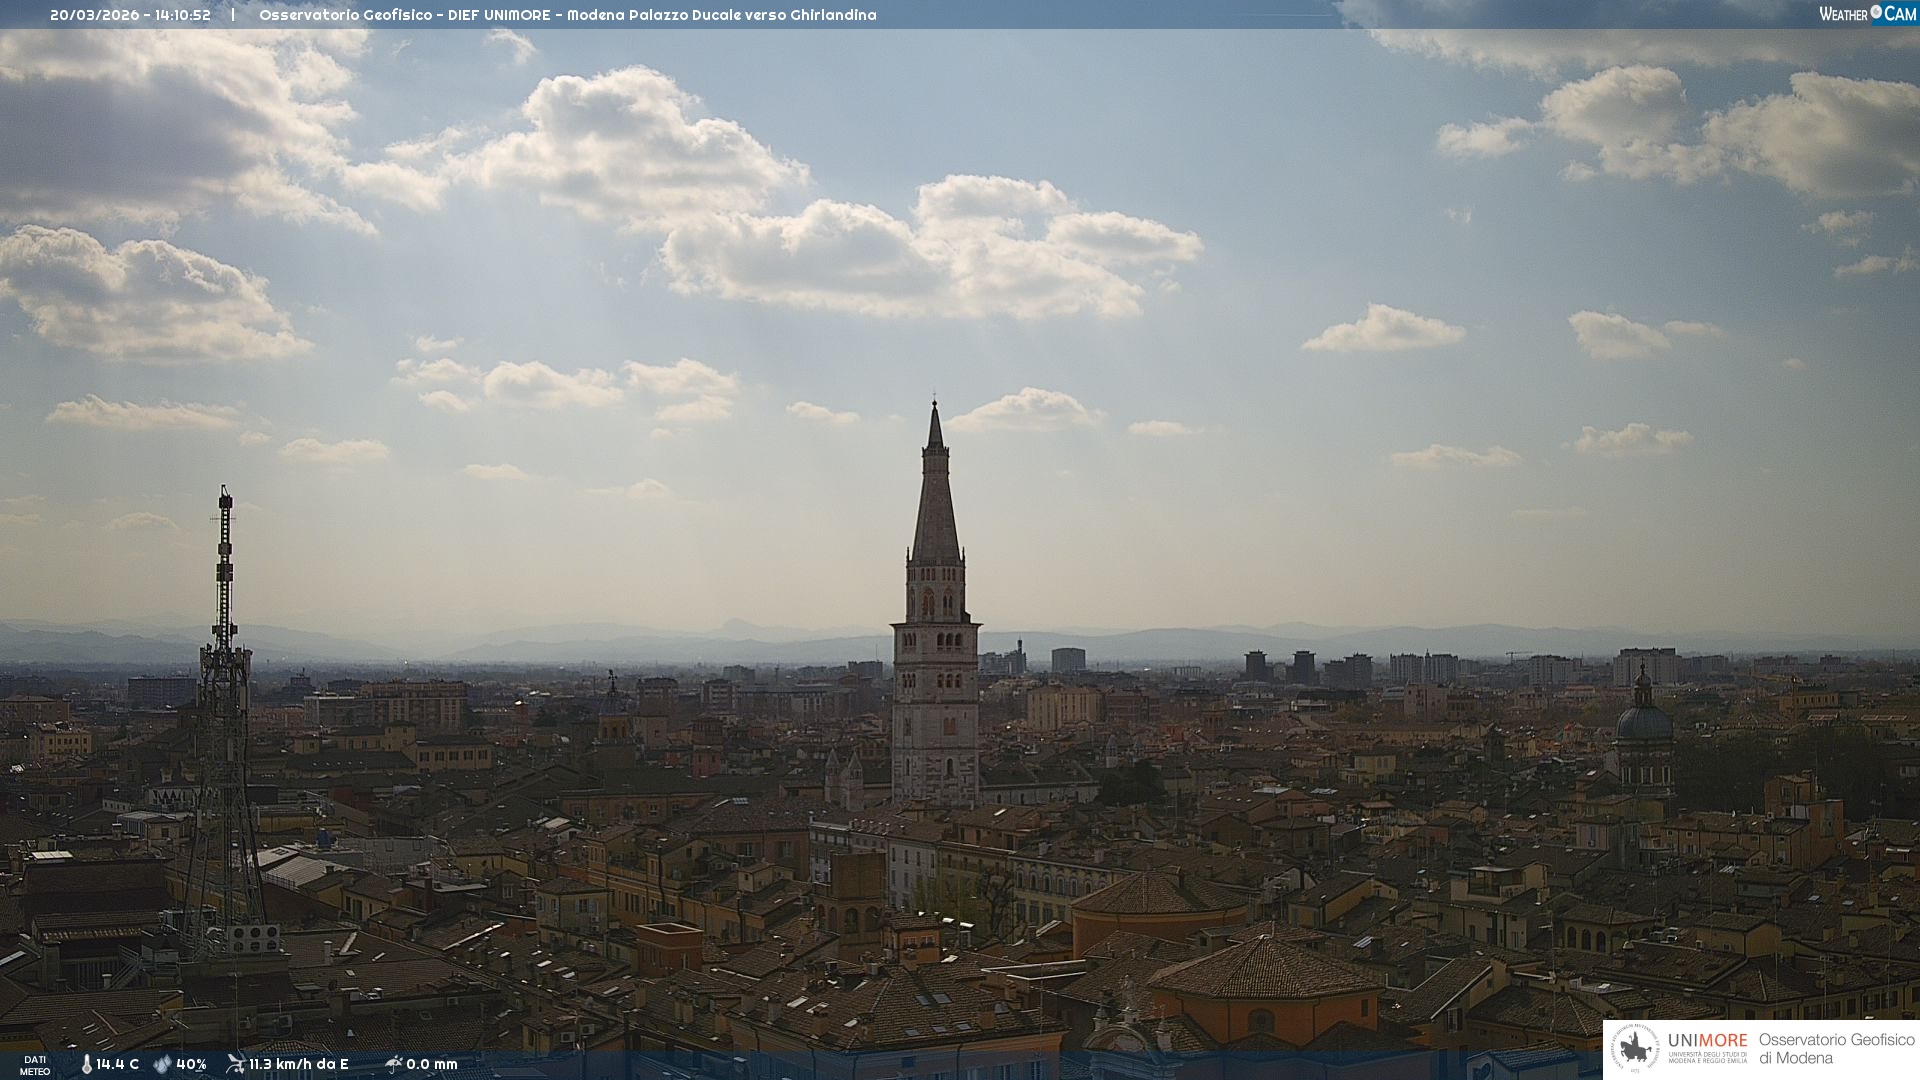This screenshot has height=1080, width=1920.
Task: Click the rain umbrella icon
Action: click(x=393, y=1064)
